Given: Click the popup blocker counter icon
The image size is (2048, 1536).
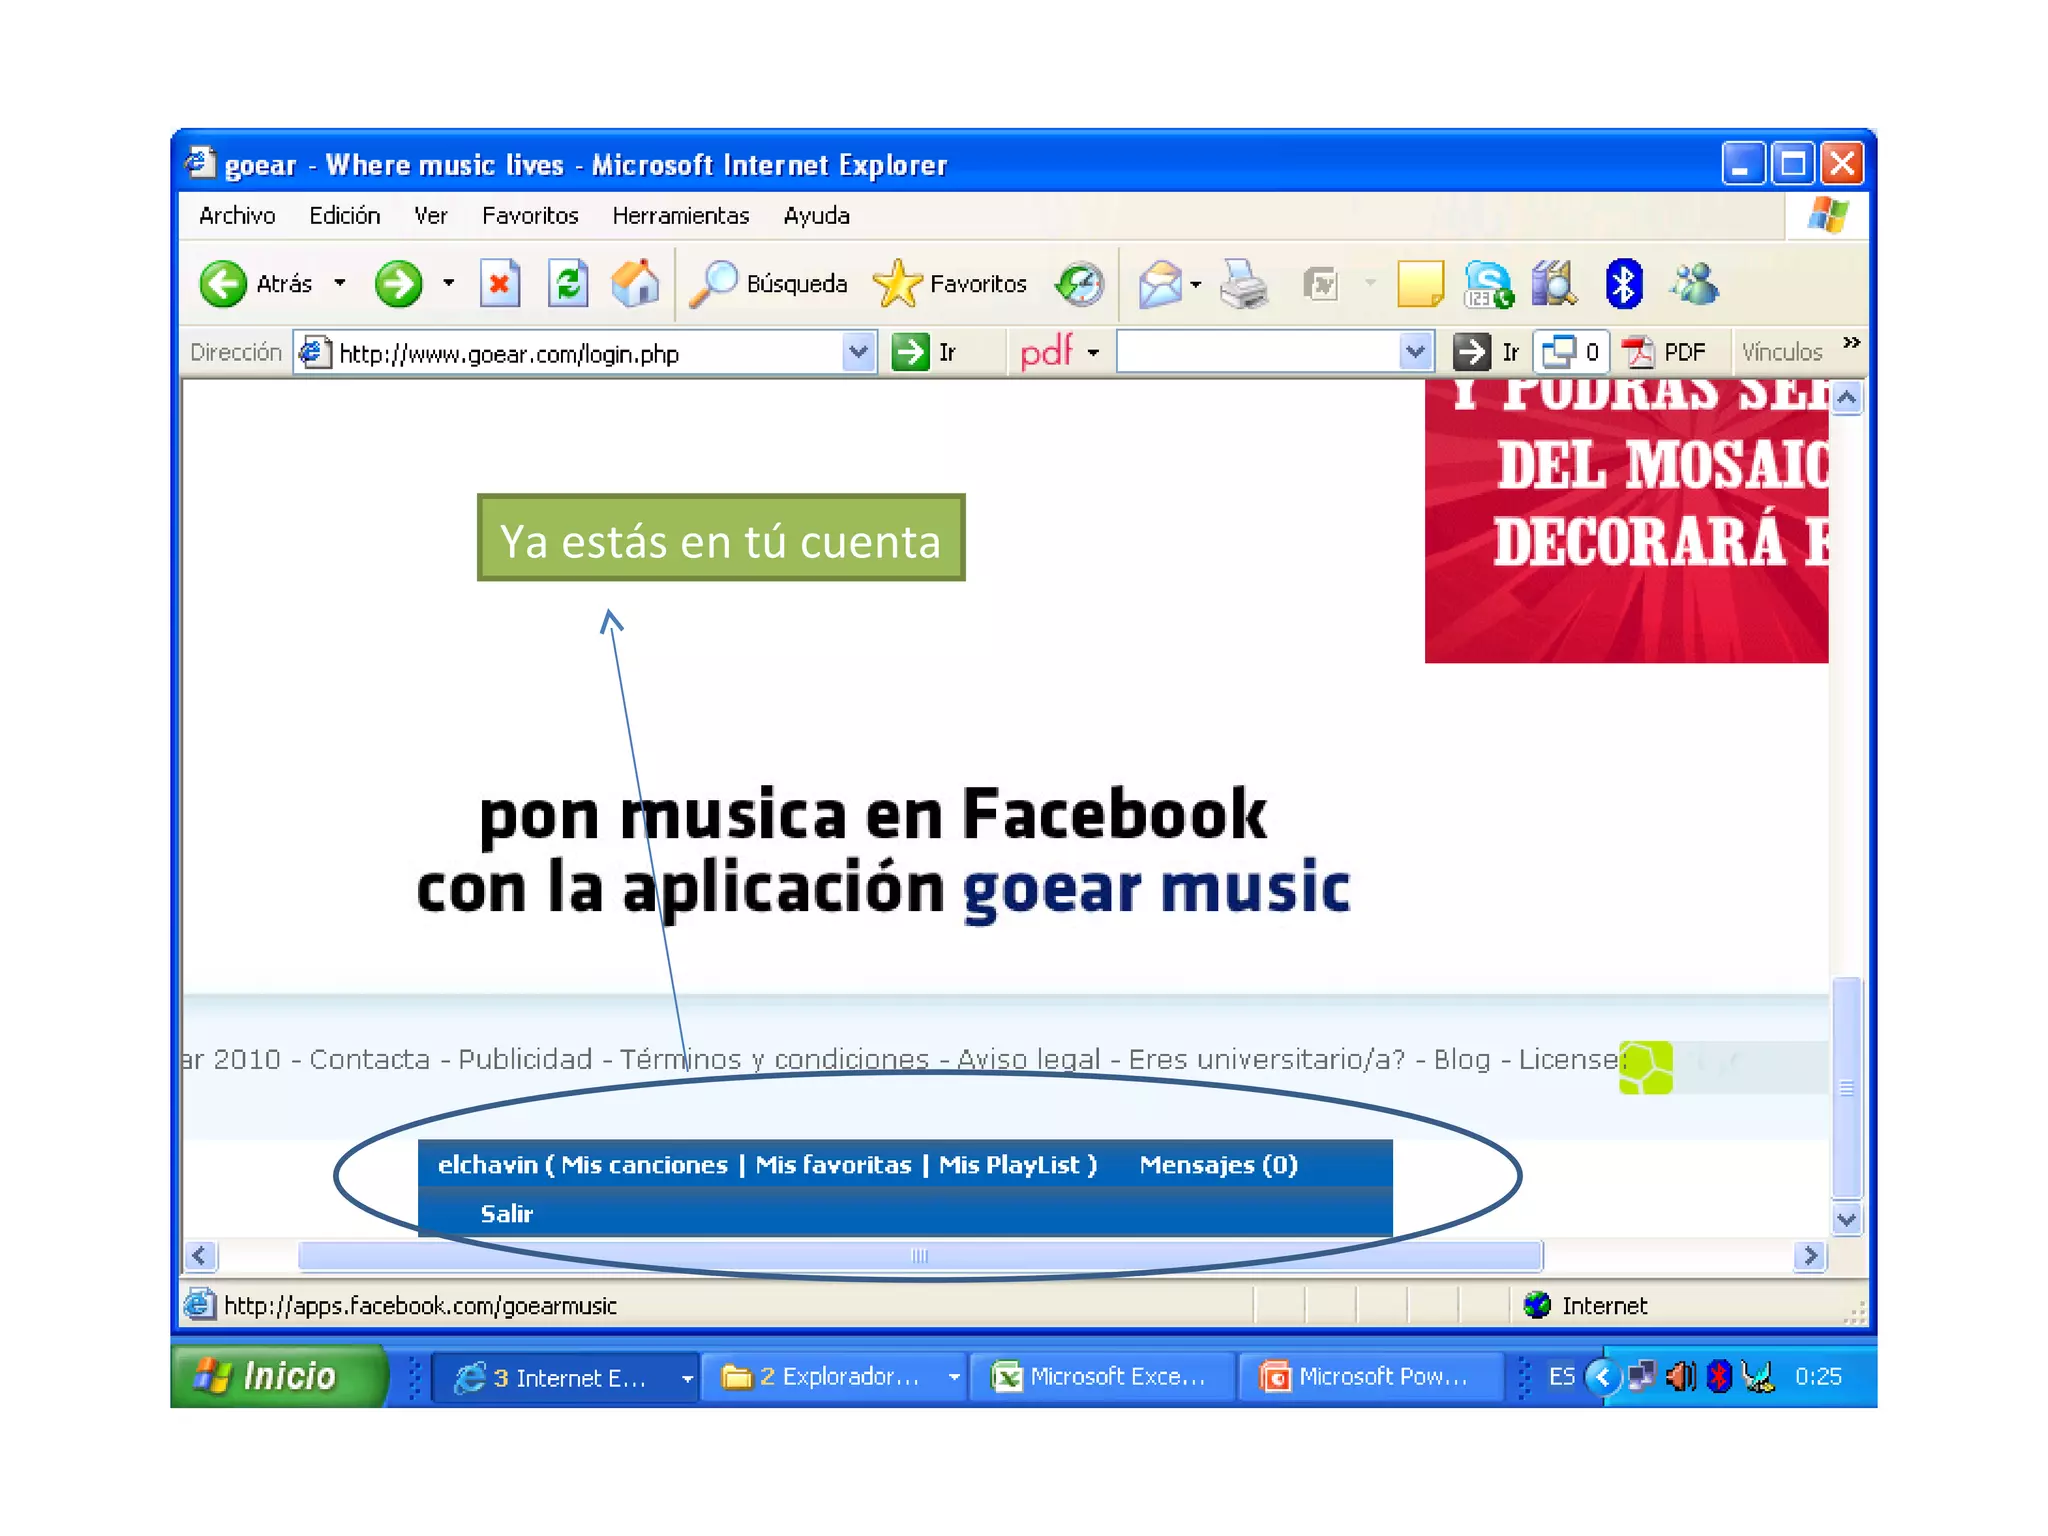Looking at the screenshot, I should coord(1570,352).
